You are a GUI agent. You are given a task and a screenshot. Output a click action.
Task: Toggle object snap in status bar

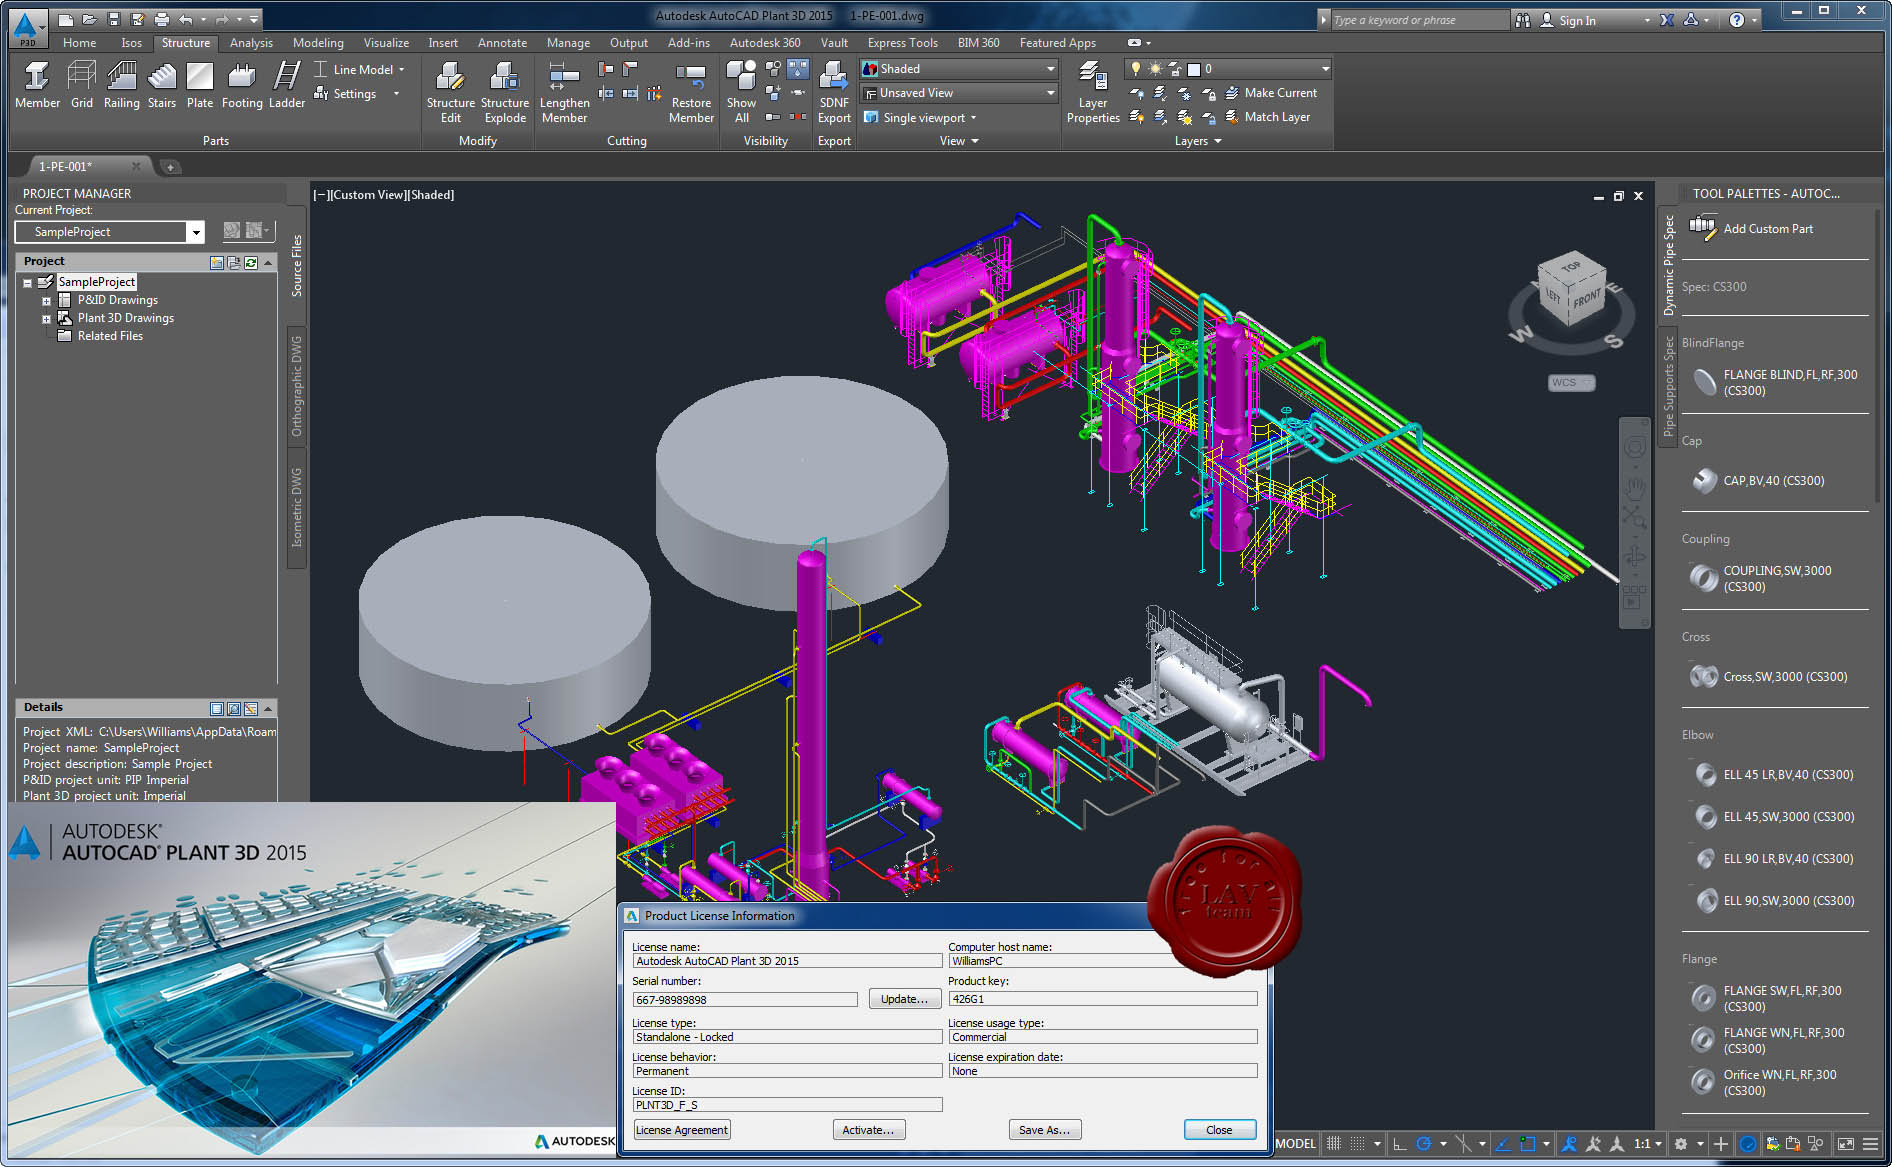[1527, 1144]
